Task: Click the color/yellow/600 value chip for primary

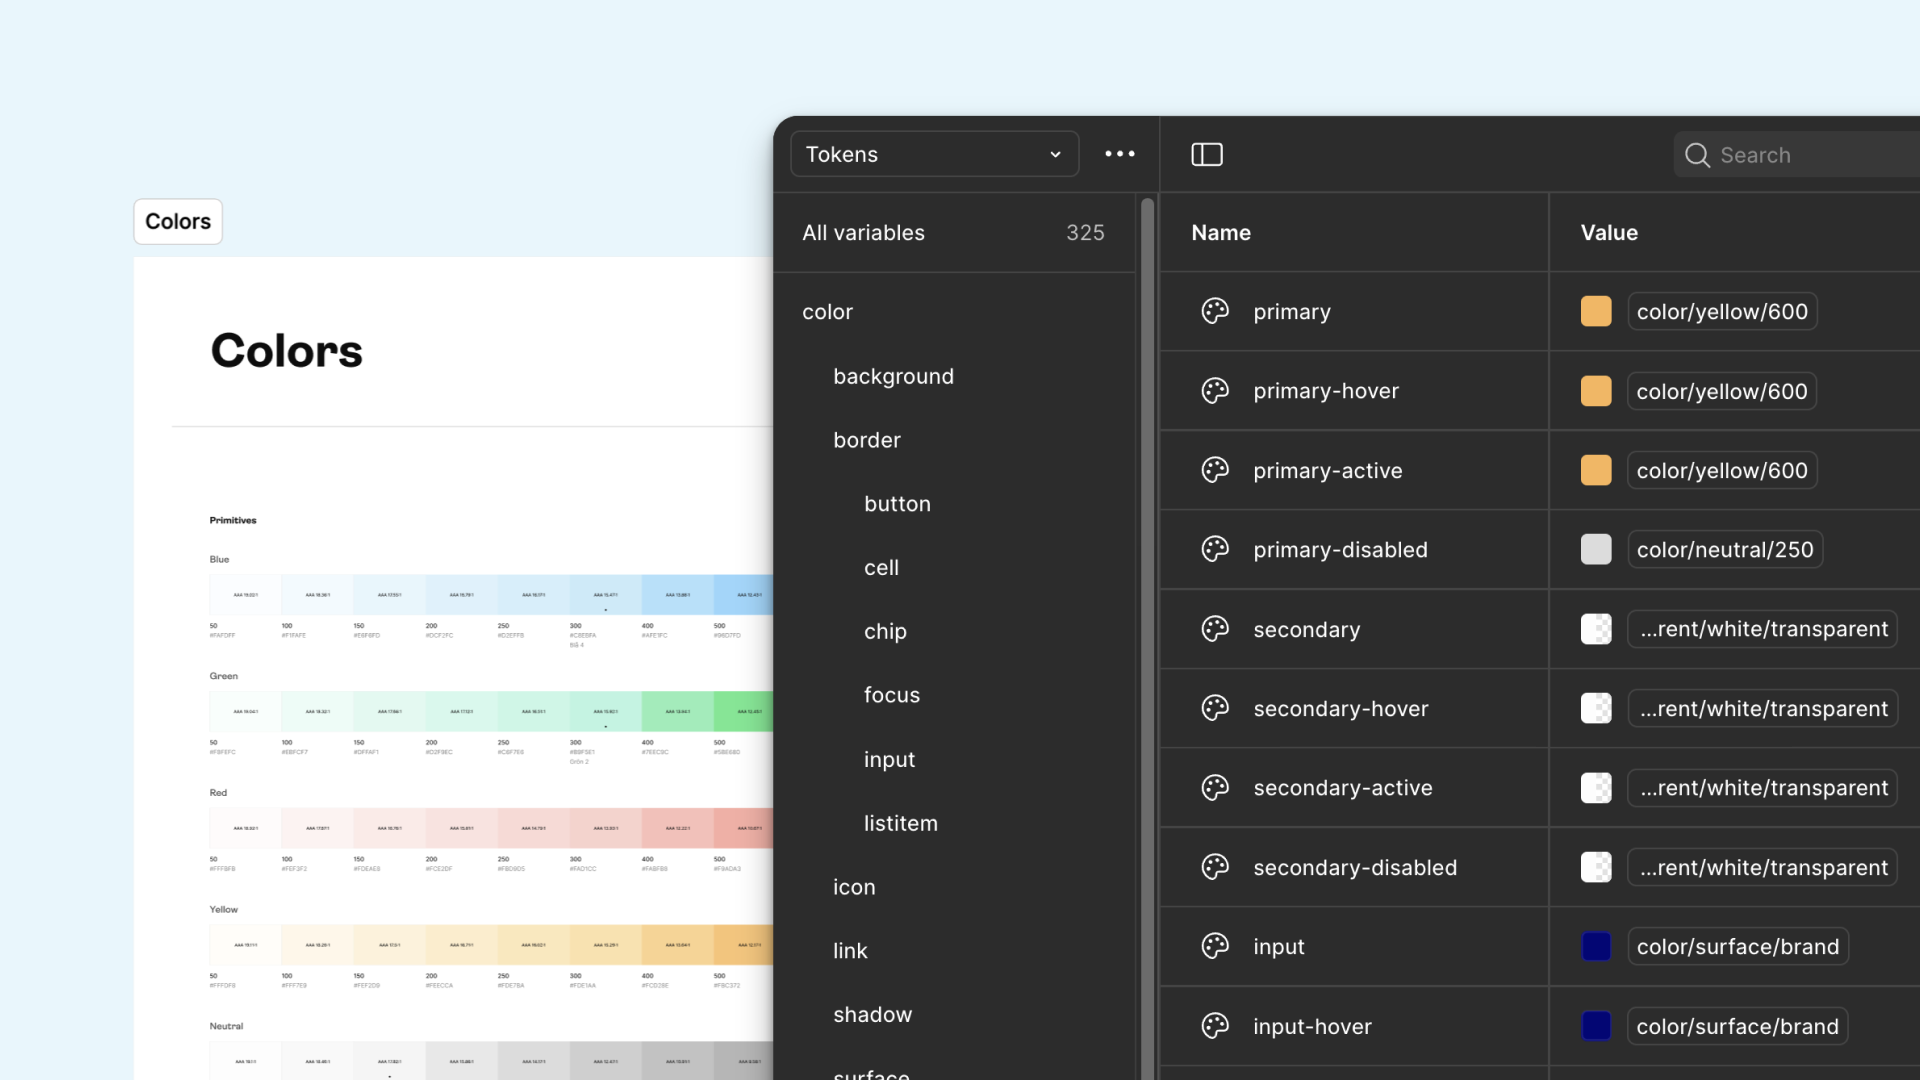Action: pyautogui.click(x=1721, y=311)
